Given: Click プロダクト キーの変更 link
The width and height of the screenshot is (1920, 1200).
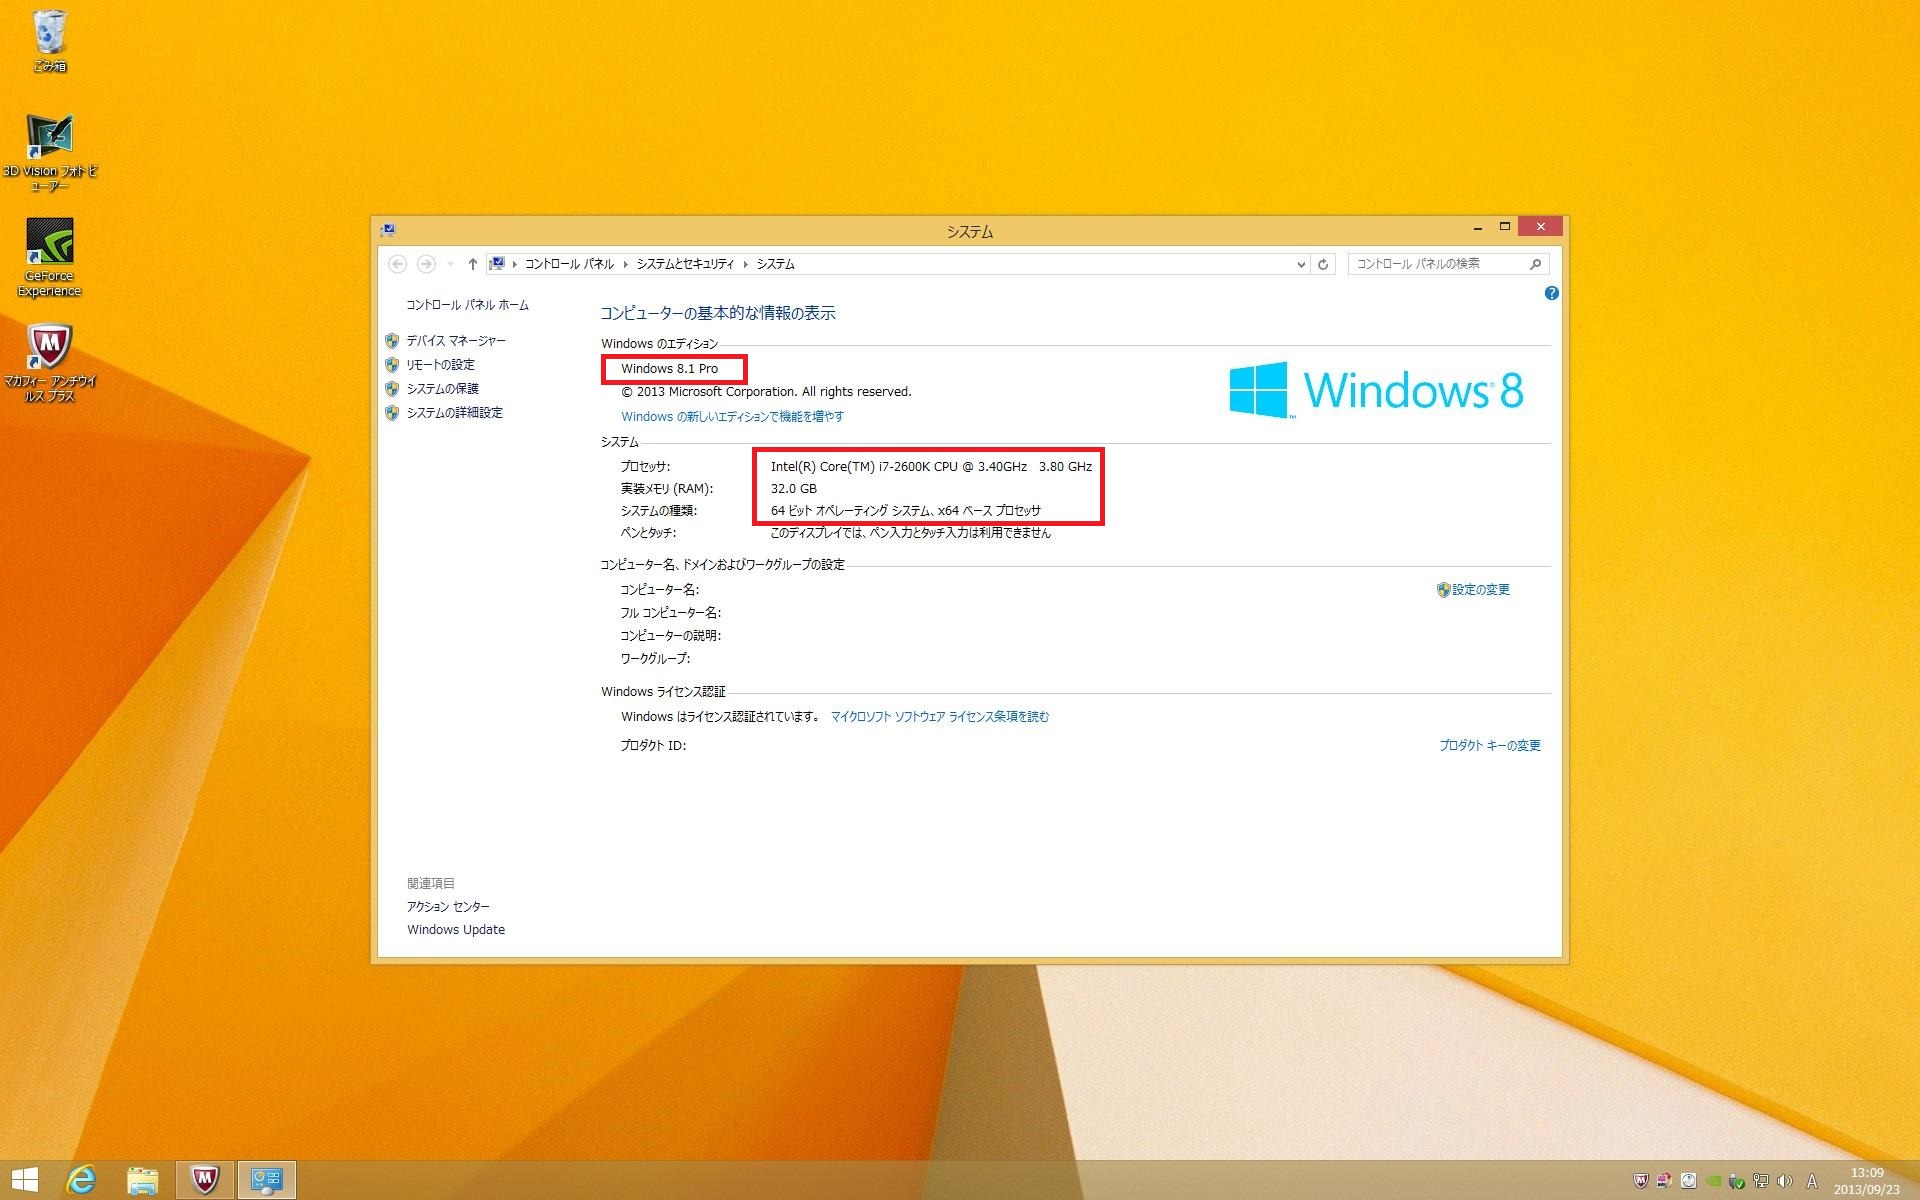Looking at the screenshot, I should click(1489, 746).
